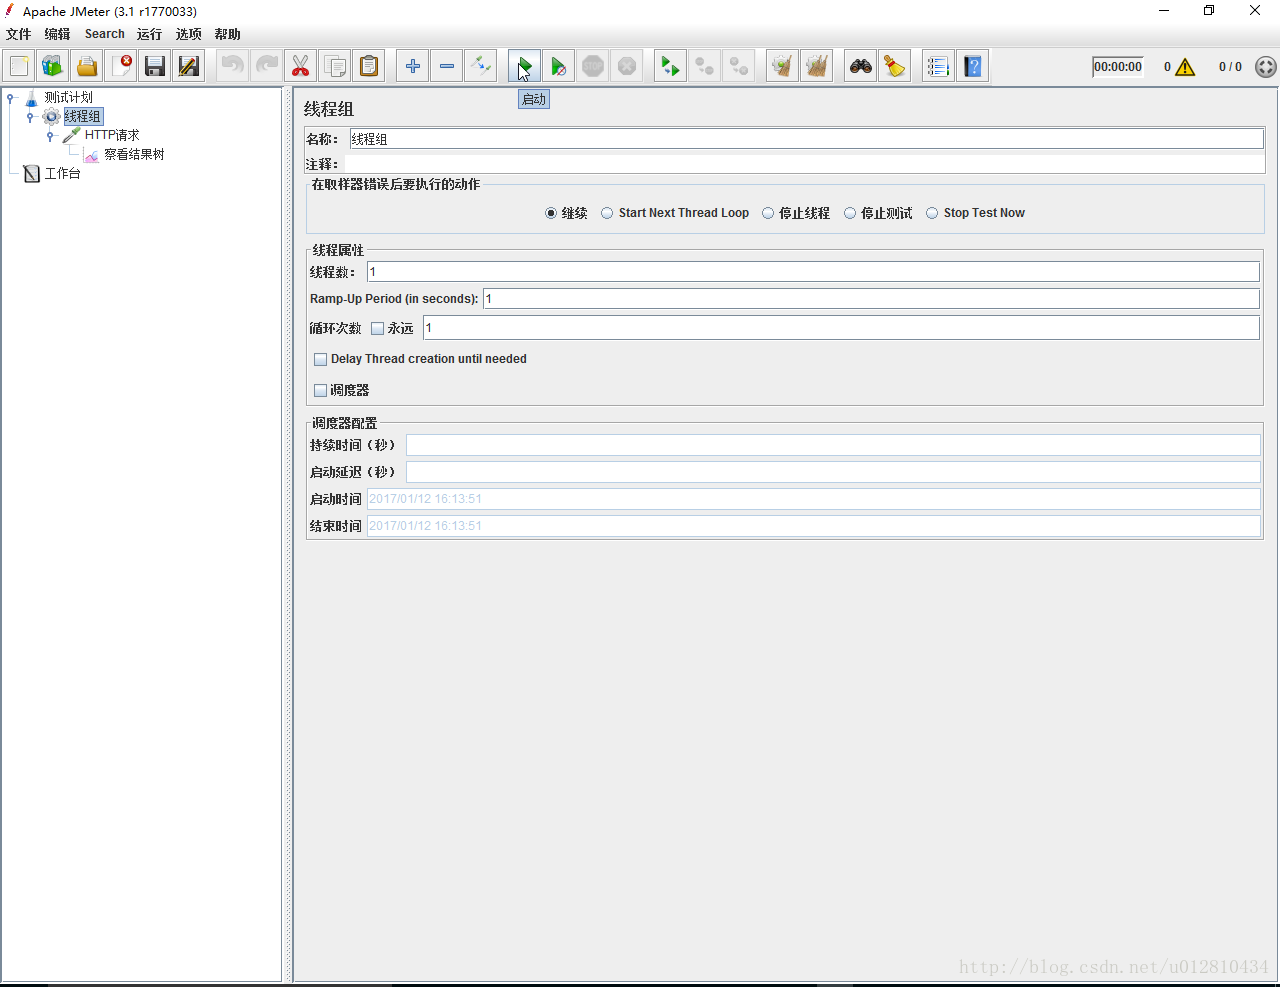Open the 文件 menu

(x=19, y=34)
